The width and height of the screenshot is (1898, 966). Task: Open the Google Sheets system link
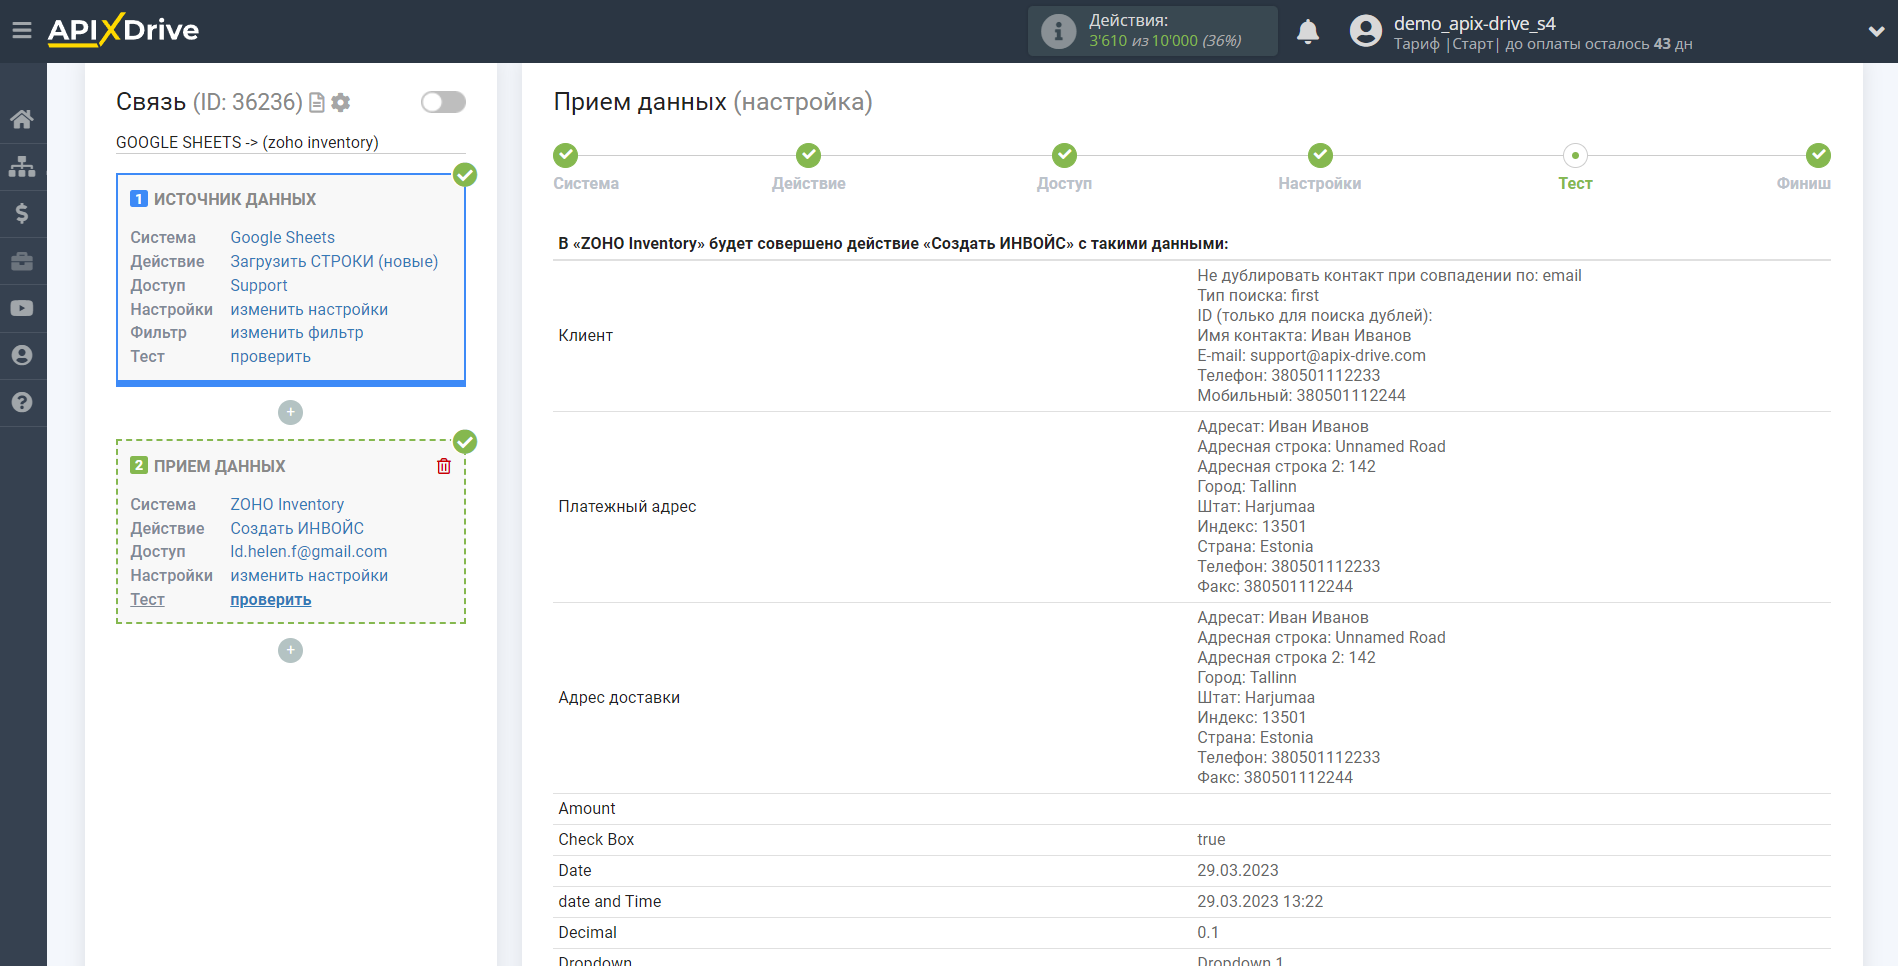[282, 237]
